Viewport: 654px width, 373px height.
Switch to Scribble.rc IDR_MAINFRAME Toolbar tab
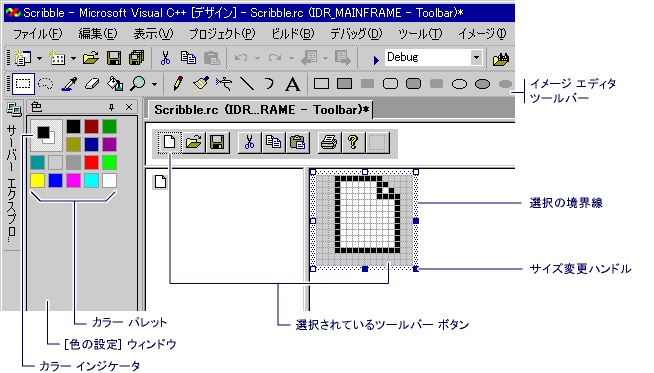[x=261, y=110]
